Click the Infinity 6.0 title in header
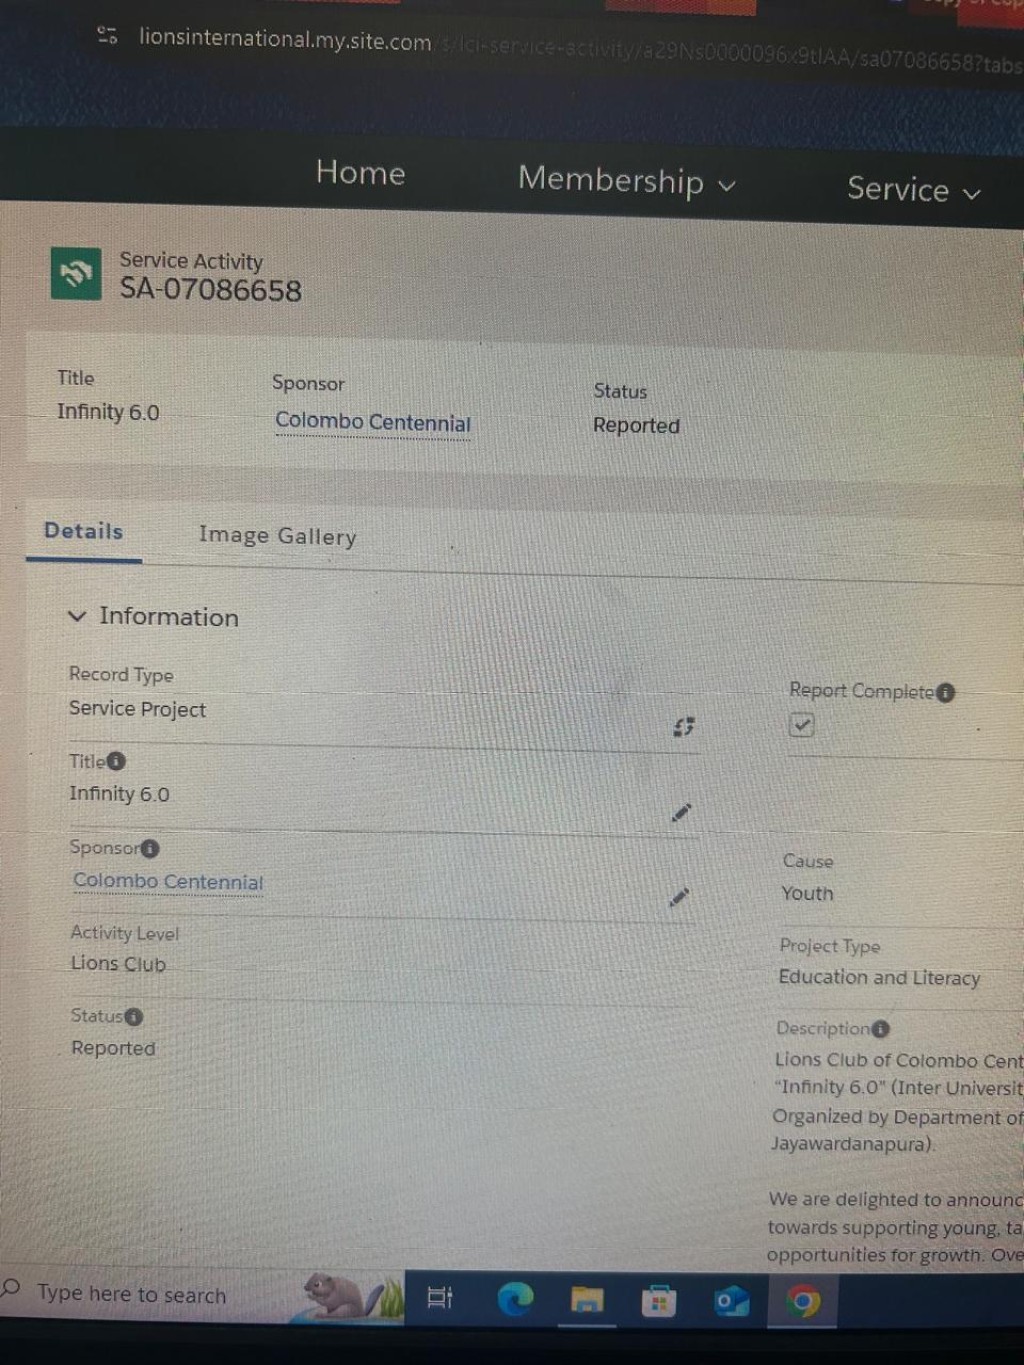The image size is (1024, 1365). [x=108, y=412]
